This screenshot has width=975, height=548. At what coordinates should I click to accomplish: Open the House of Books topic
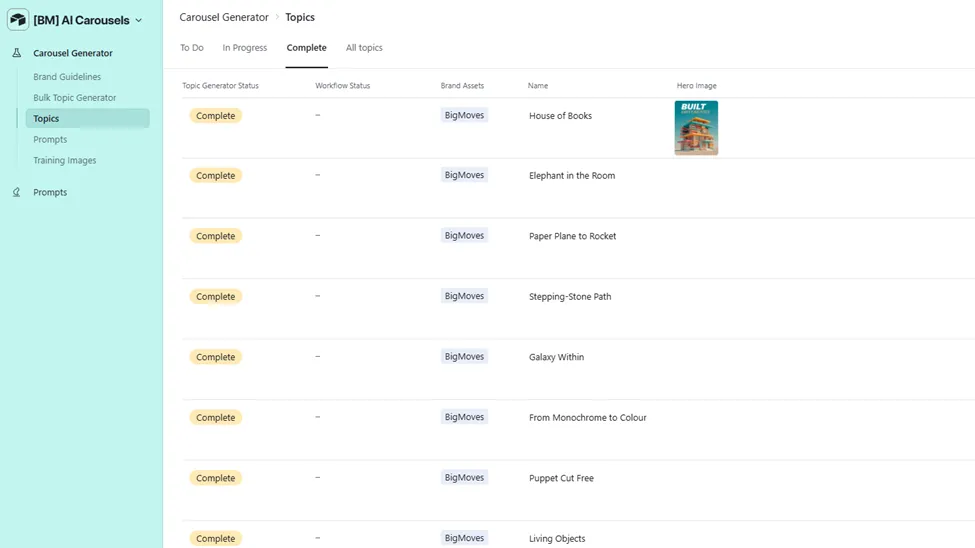pos(560,116)
